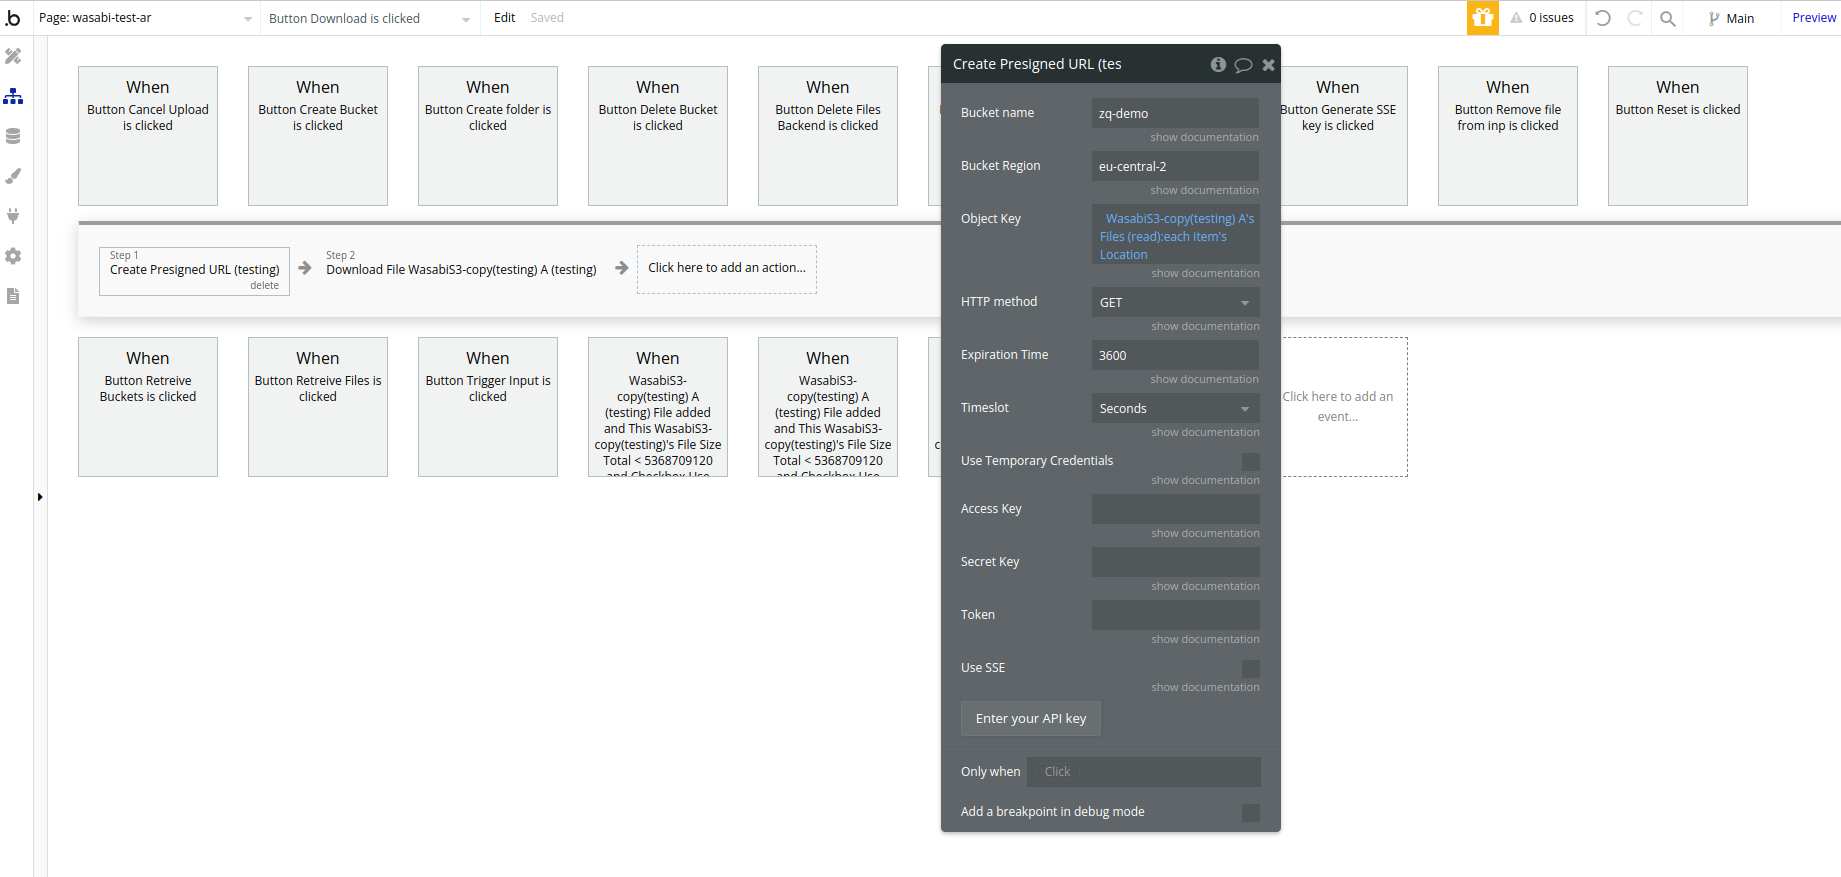Show documentation under HTTP method
Viewport: 1841px width, 877px height.
coord(1205,326)
